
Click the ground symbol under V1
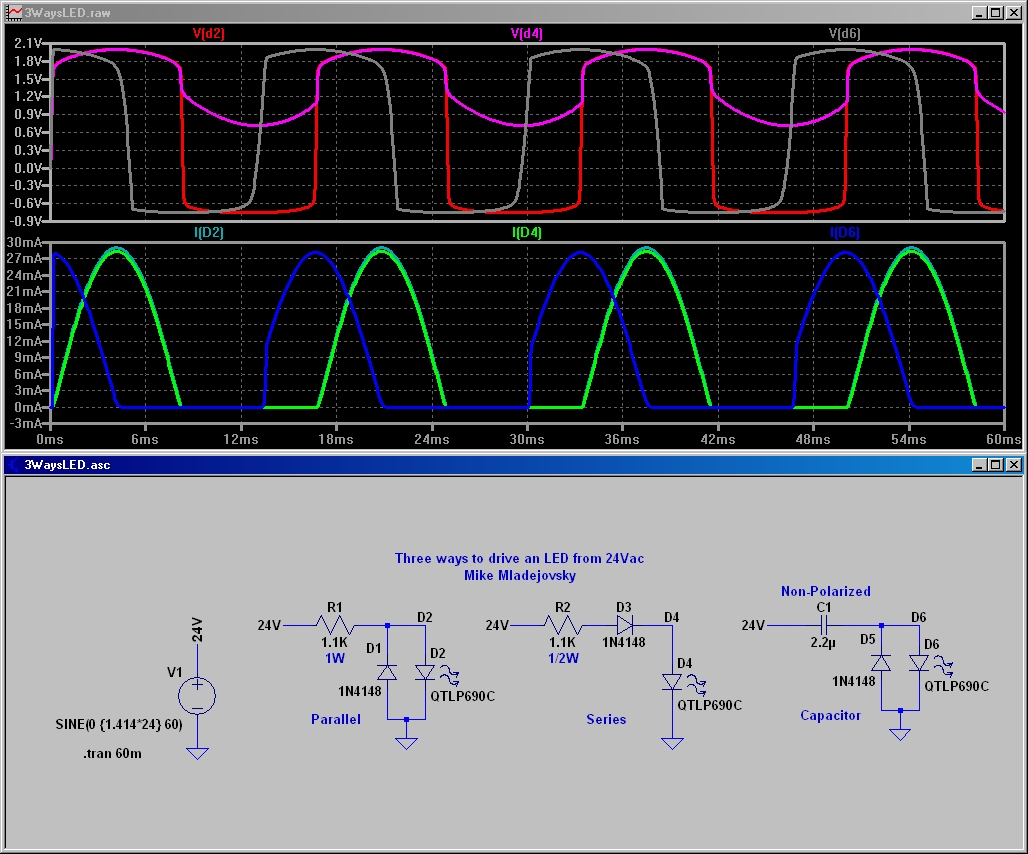(197, 754)
